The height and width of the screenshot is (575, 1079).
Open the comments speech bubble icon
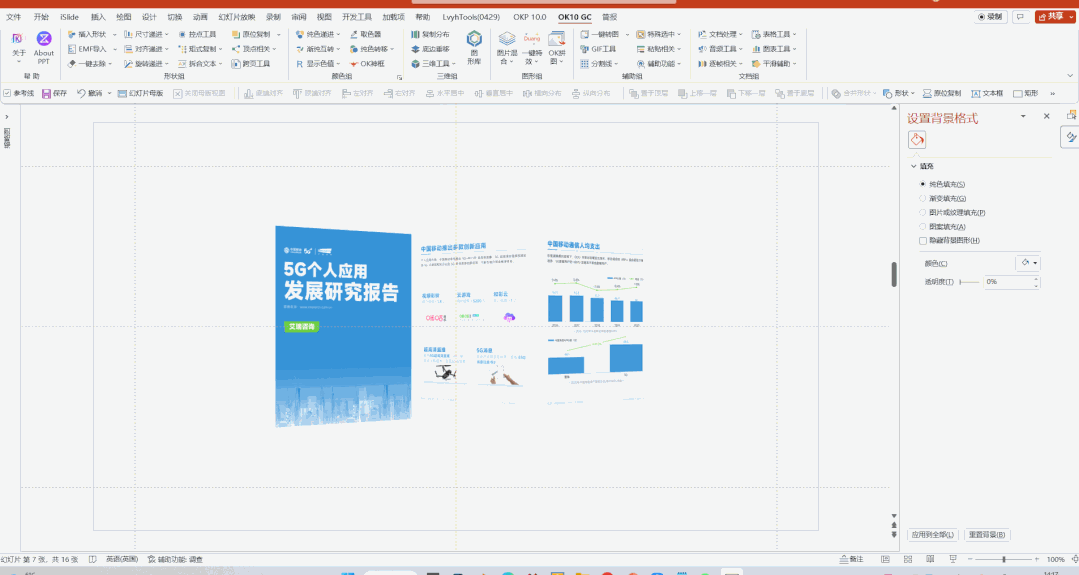[x=1021, y=17]
